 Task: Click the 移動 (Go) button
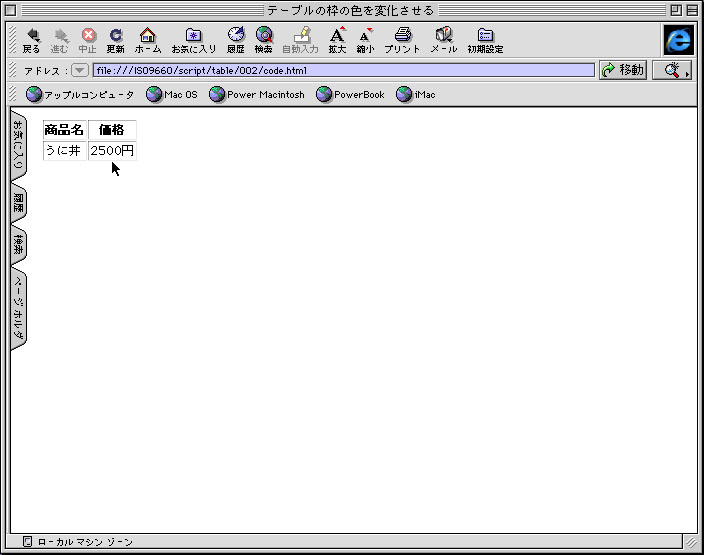point(623,70)
